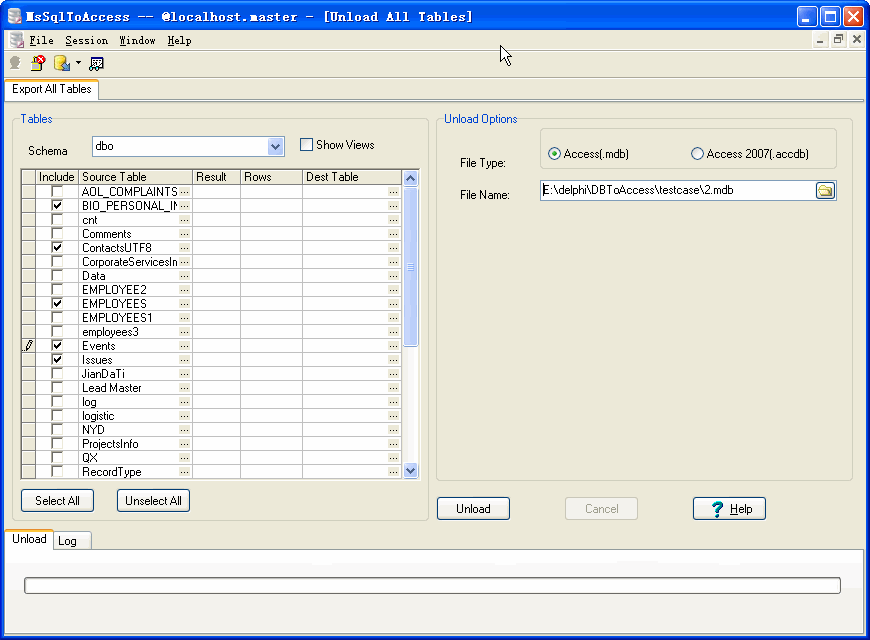Click Dest Table ellipsis in Data row
Image resolution: width=870 pixels, height=640 pixels.
pos(394,276)
